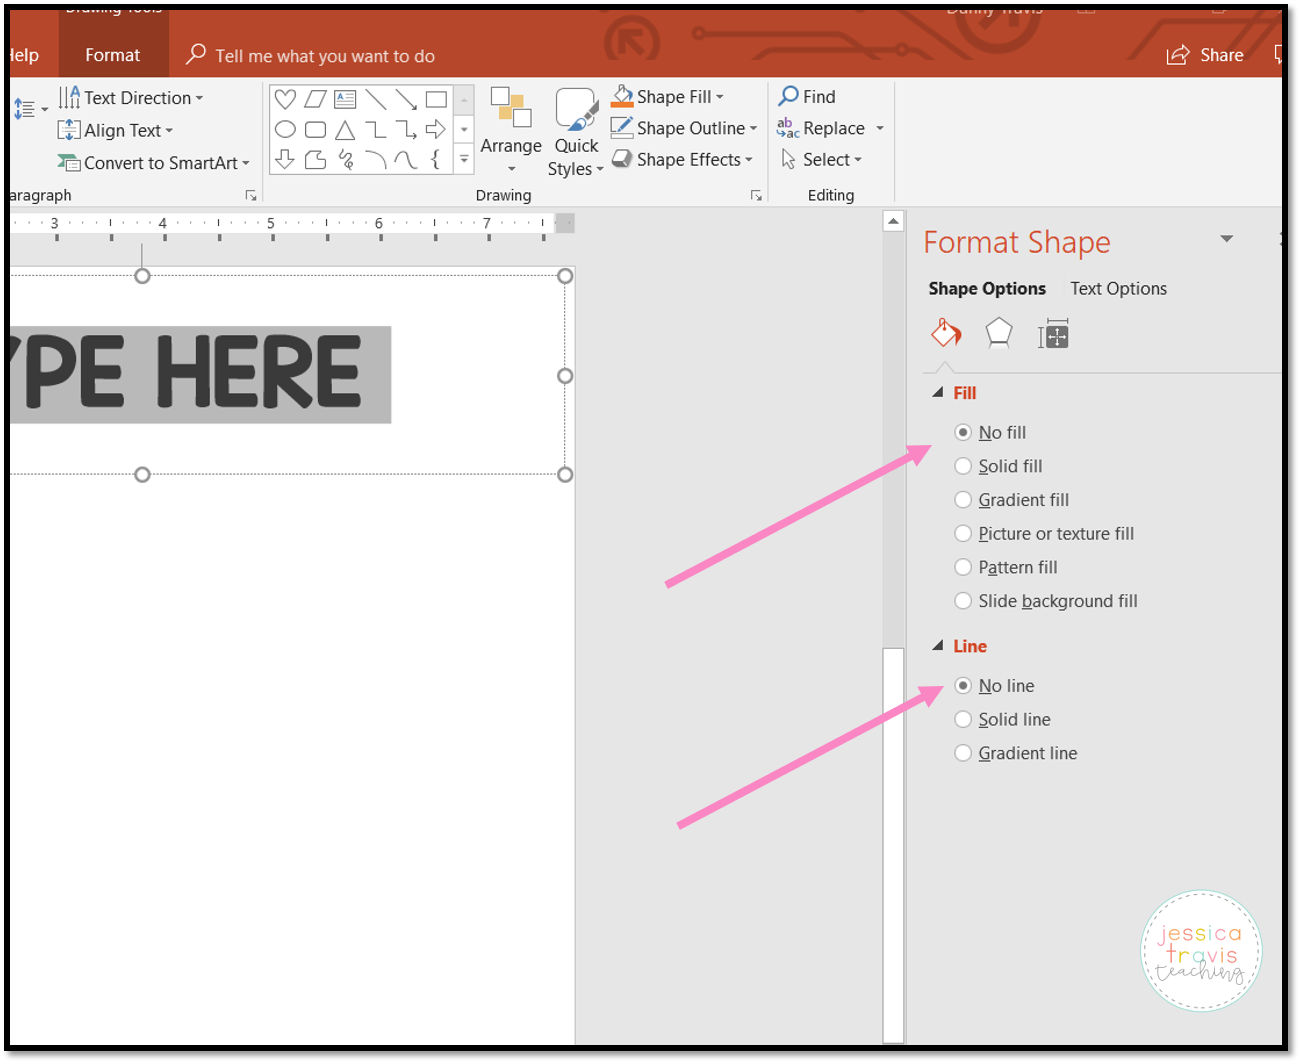This screenshot has width=1301, height=1064.
Task: Open Find in Editing group
Action: 807,96
